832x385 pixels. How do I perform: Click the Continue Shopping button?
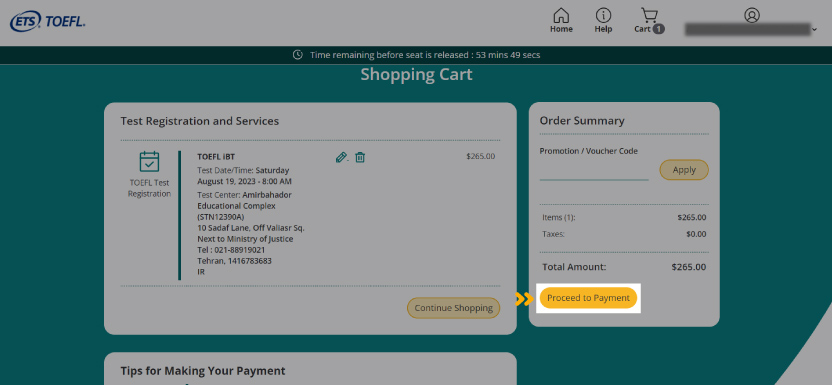coord(454,308)
